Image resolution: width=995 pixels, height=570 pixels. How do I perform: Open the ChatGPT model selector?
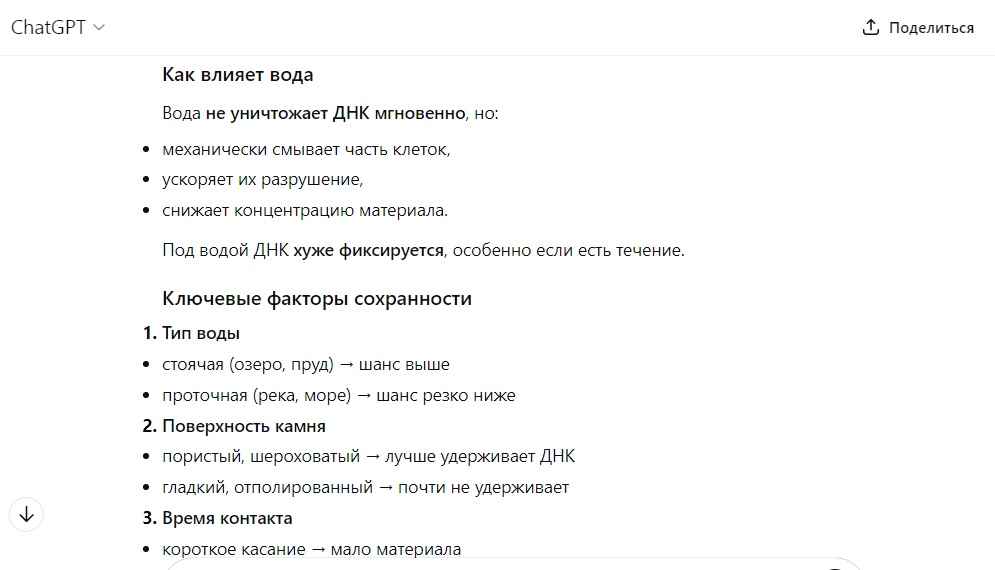point(58,27)
